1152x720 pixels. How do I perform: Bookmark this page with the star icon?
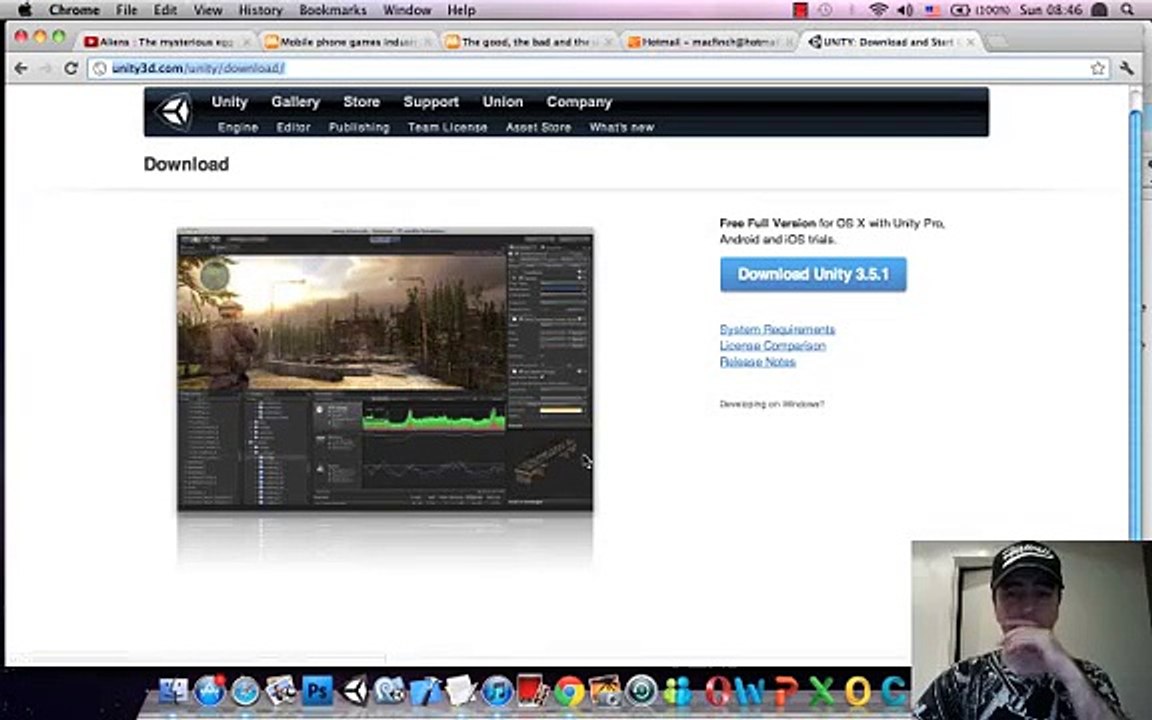[1098, 68]
